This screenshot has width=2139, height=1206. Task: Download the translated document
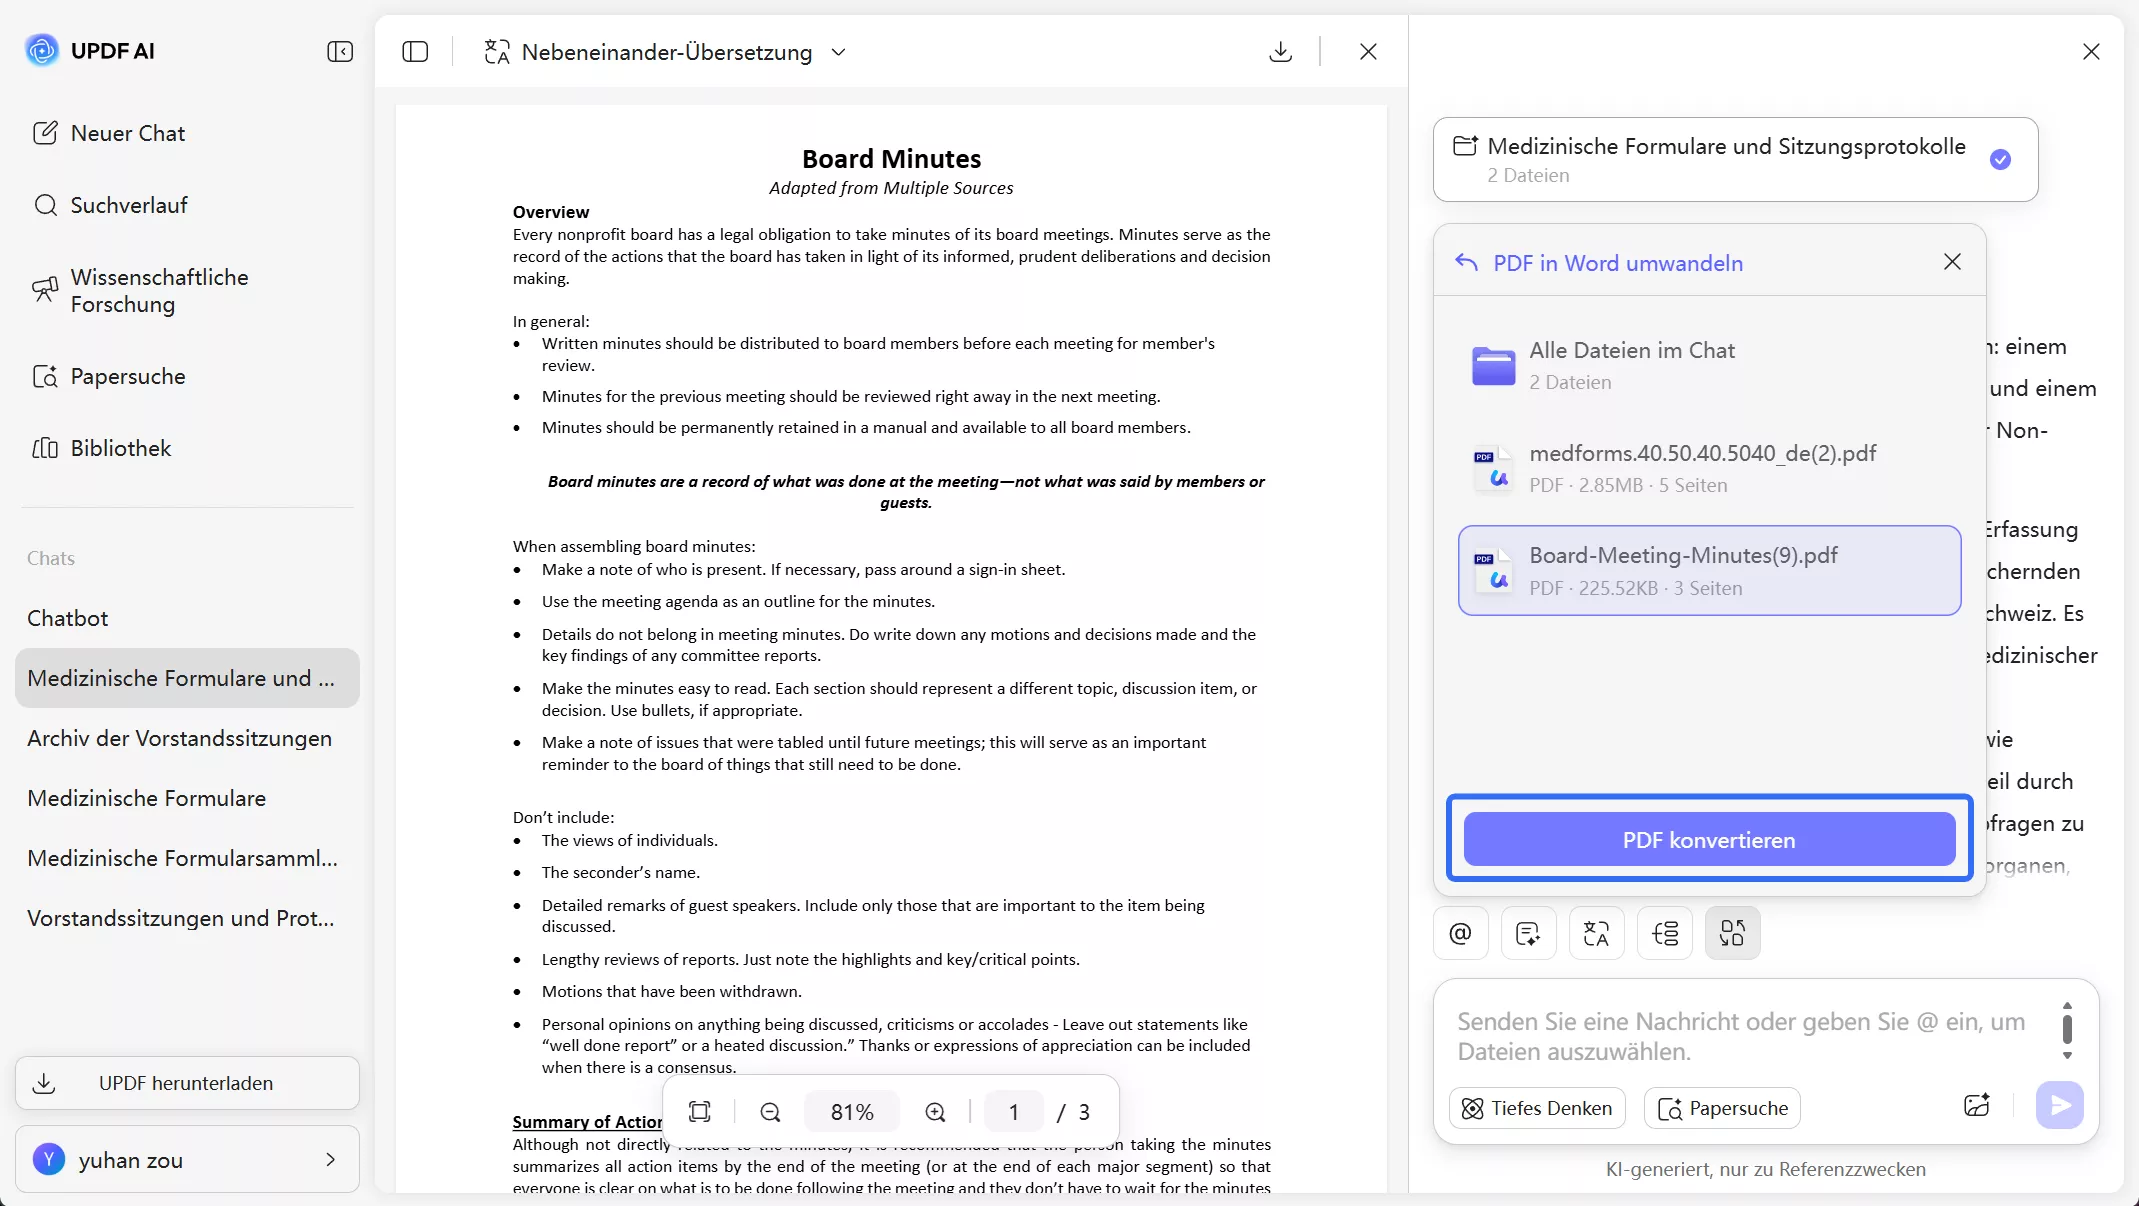click(1280, 51)
